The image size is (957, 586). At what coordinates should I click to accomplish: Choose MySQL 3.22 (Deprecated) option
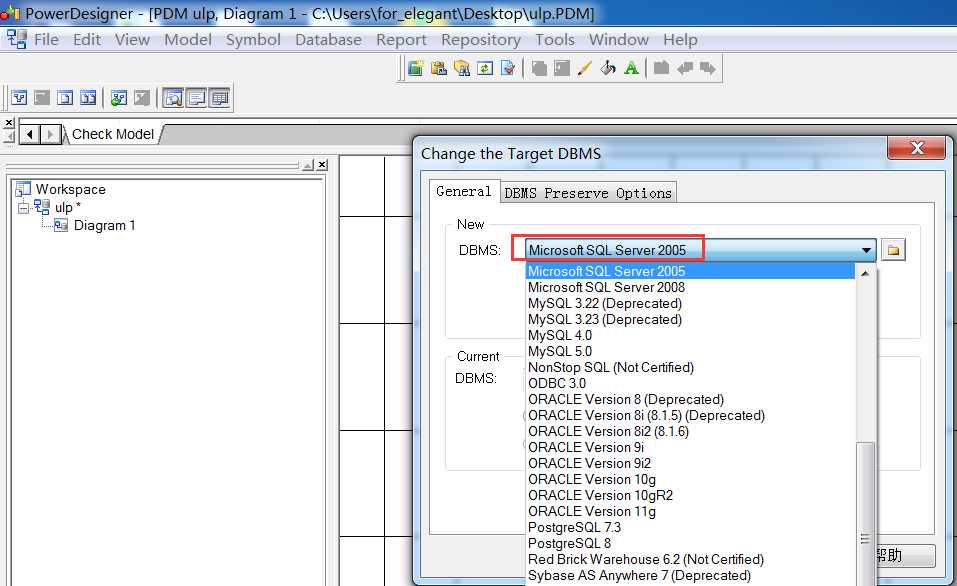click(x=690, y=303)
